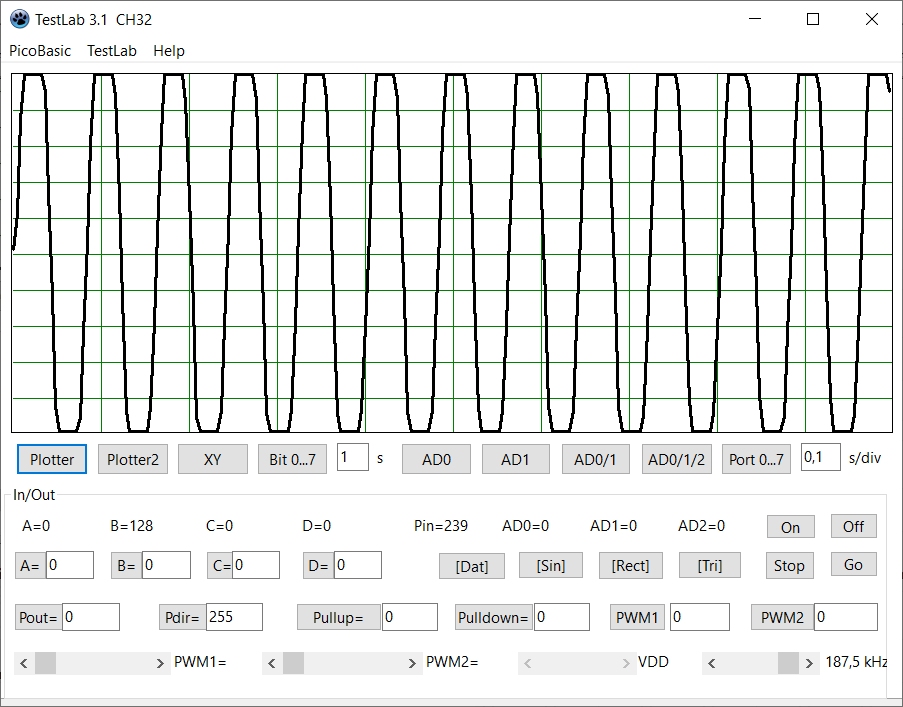Select the Plotter2 mode button
This screenshot has height=707, width=903.
[x=133, y=459]
